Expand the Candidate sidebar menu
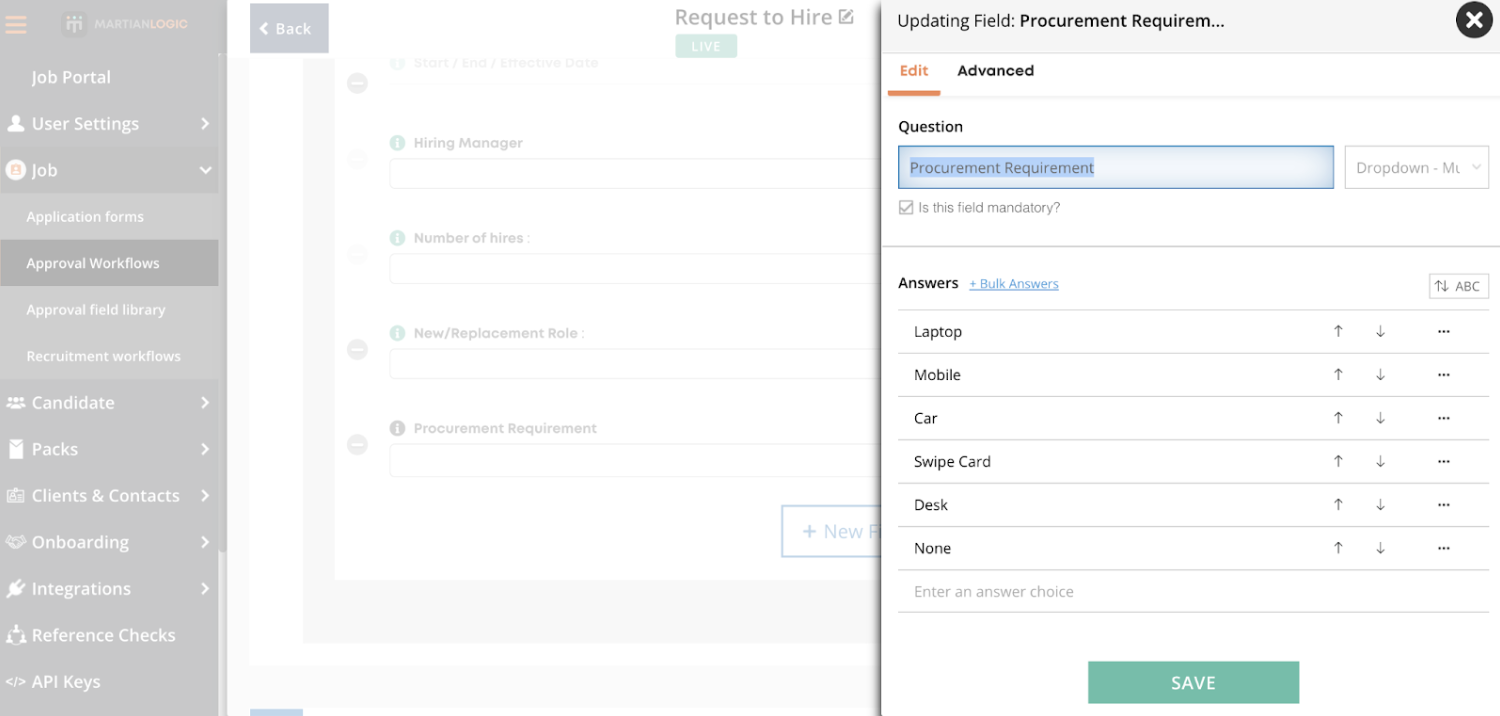 (x=108, y=403)
